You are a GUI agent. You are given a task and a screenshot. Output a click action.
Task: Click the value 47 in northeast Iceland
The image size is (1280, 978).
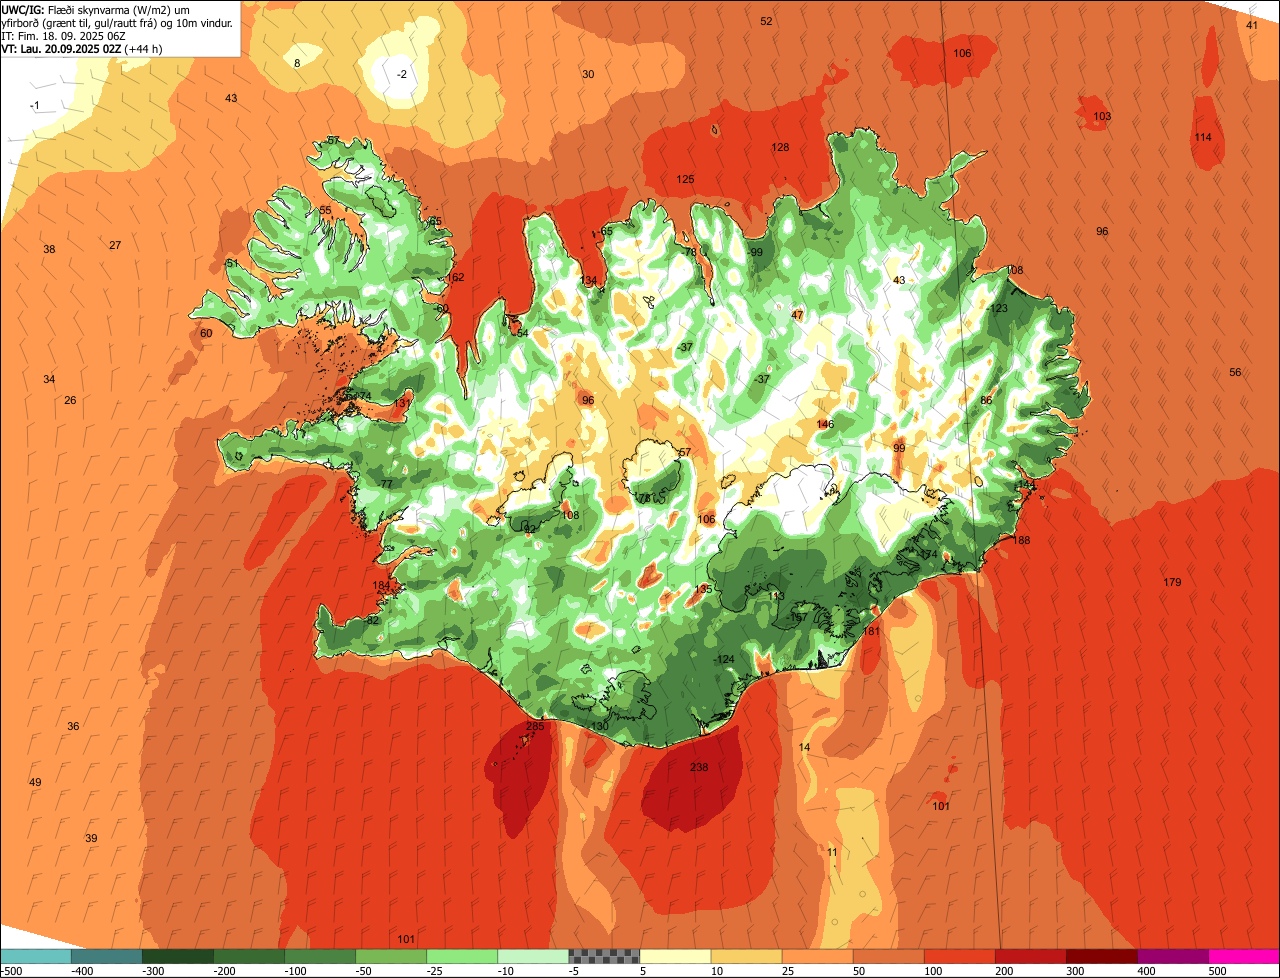coord(797,315)
